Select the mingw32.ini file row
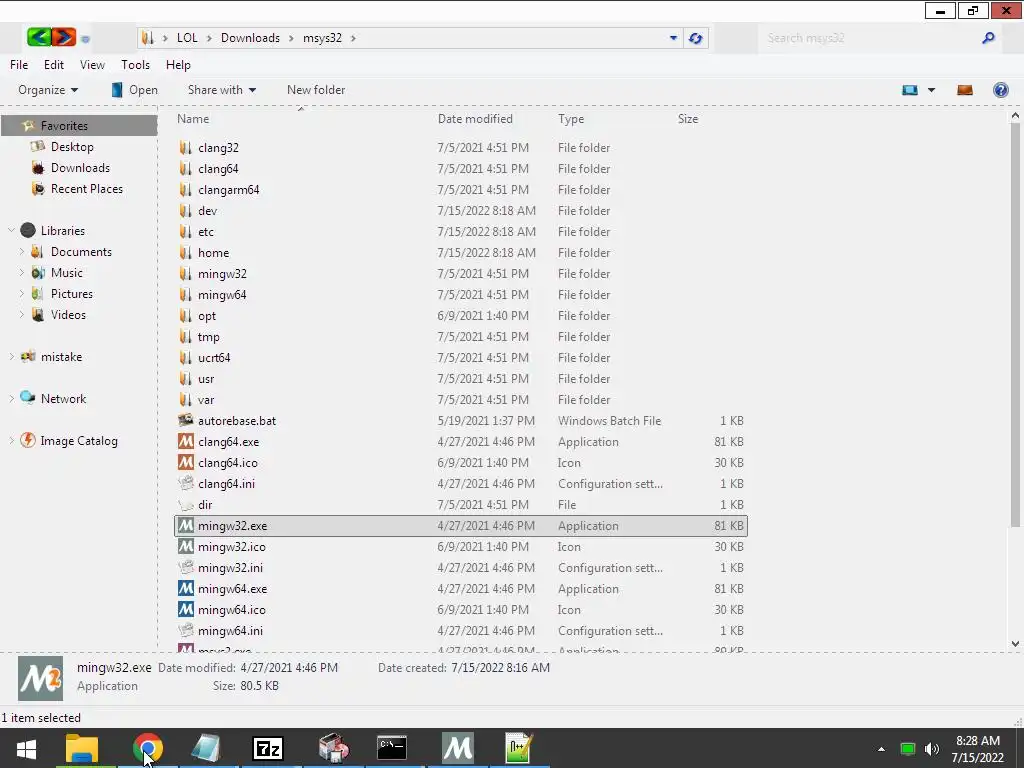 click(460, 568)
